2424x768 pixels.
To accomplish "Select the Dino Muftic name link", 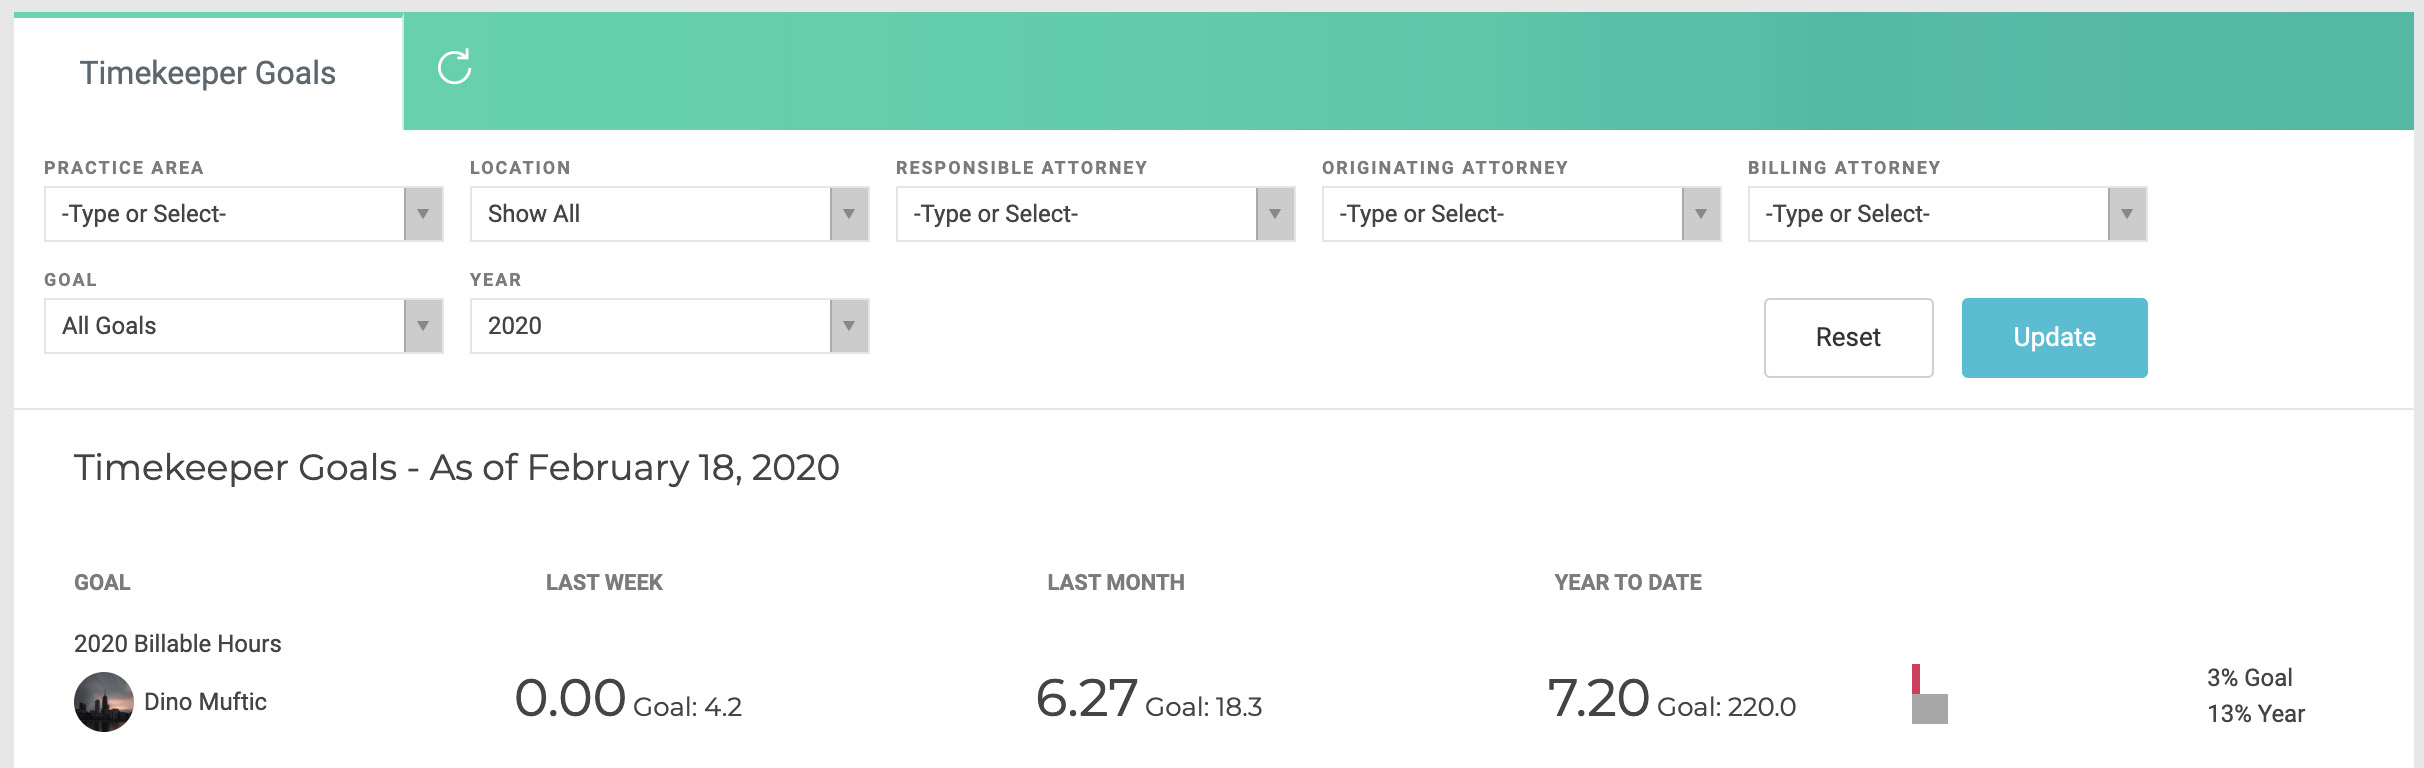I will click(x=205, y=702).
